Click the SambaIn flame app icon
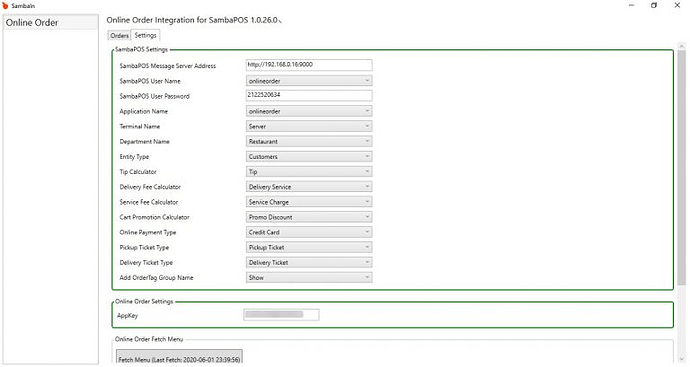 point(5,6)
